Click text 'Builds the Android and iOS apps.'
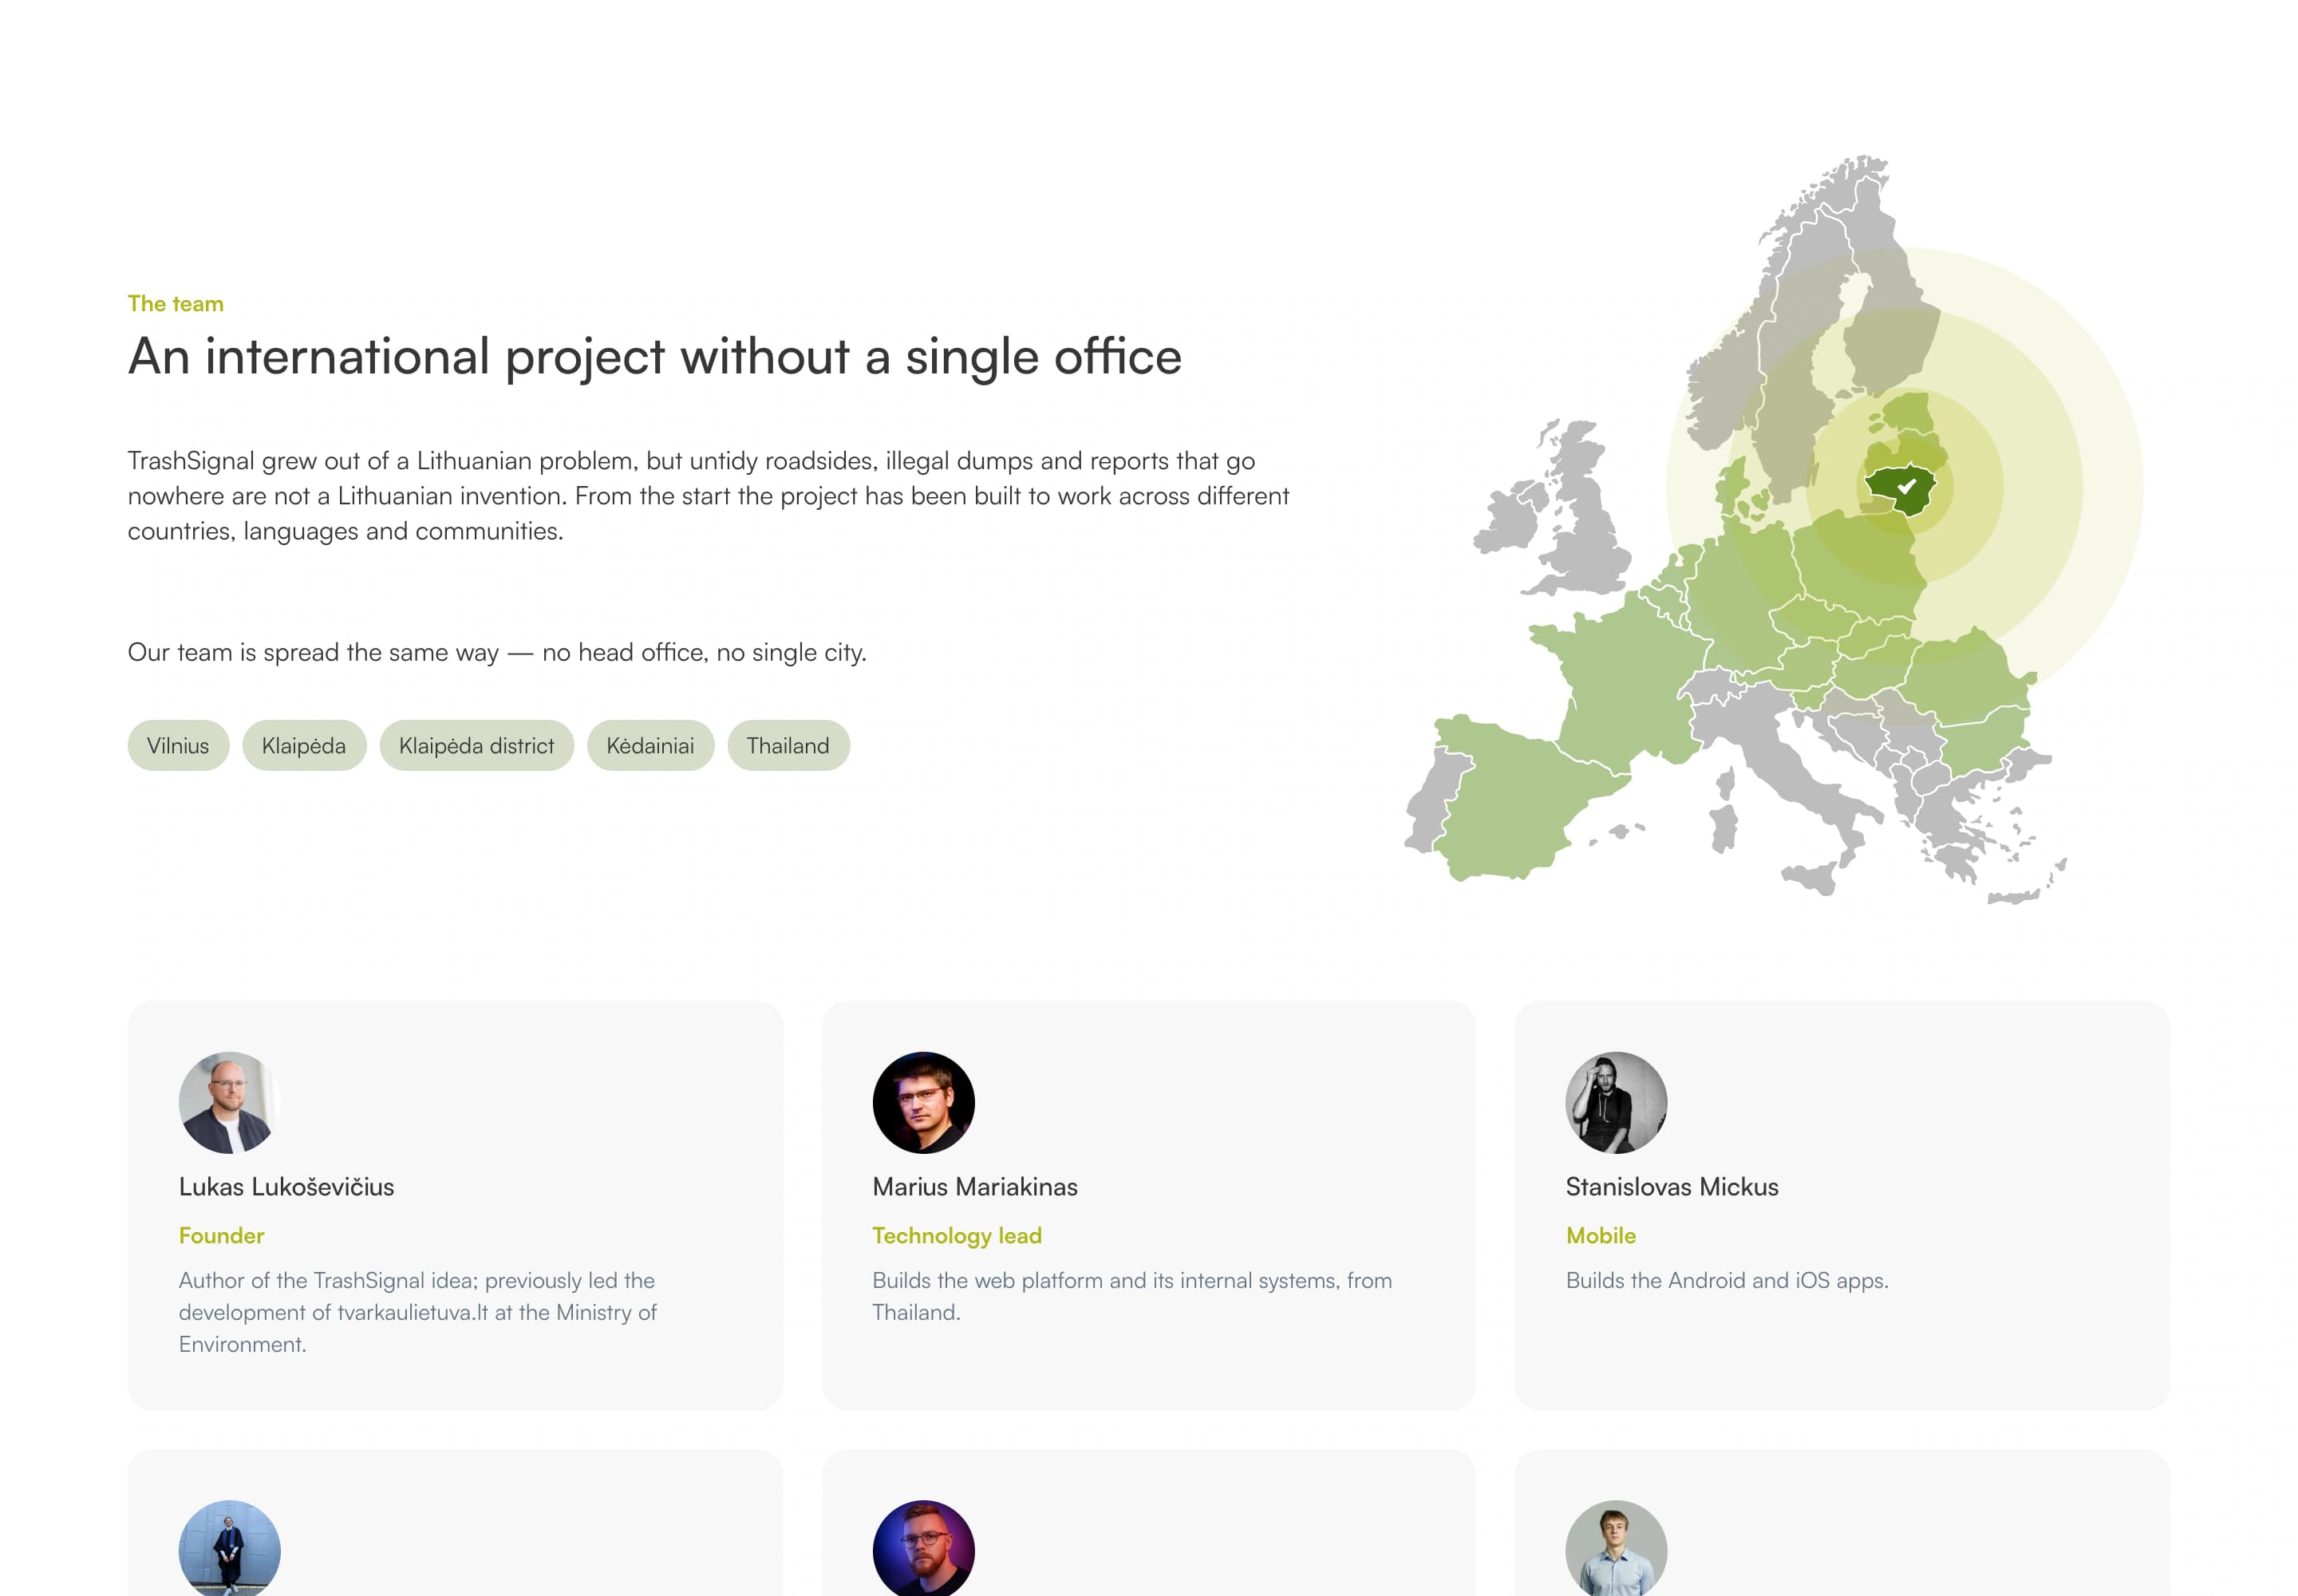The image size is (2298, 1596). pos(1727,1280)
